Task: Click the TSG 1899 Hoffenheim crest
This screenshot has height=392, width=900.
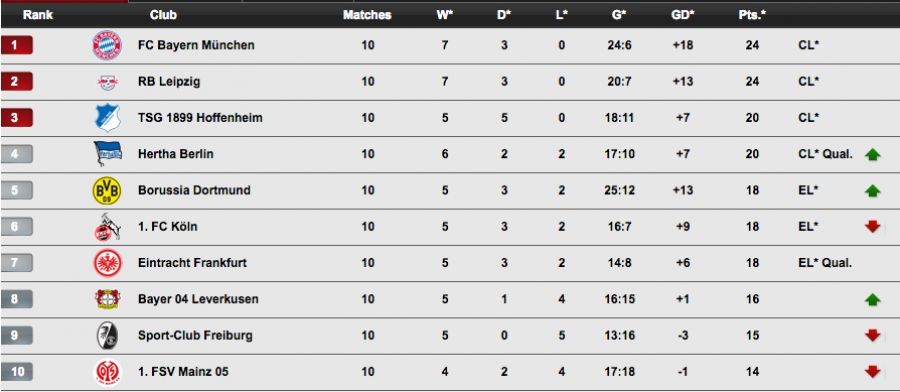Action: tap(107, 118)
